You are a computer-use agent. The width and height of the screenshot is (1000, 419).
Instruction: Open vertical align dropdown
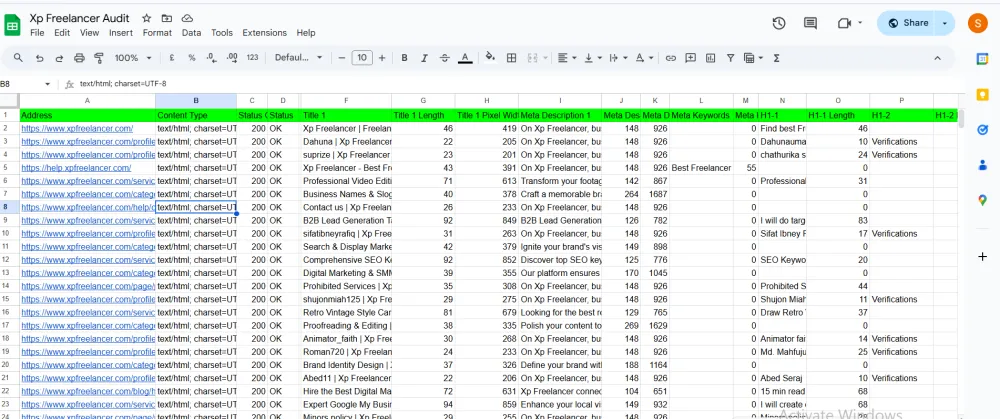point(593,58)
